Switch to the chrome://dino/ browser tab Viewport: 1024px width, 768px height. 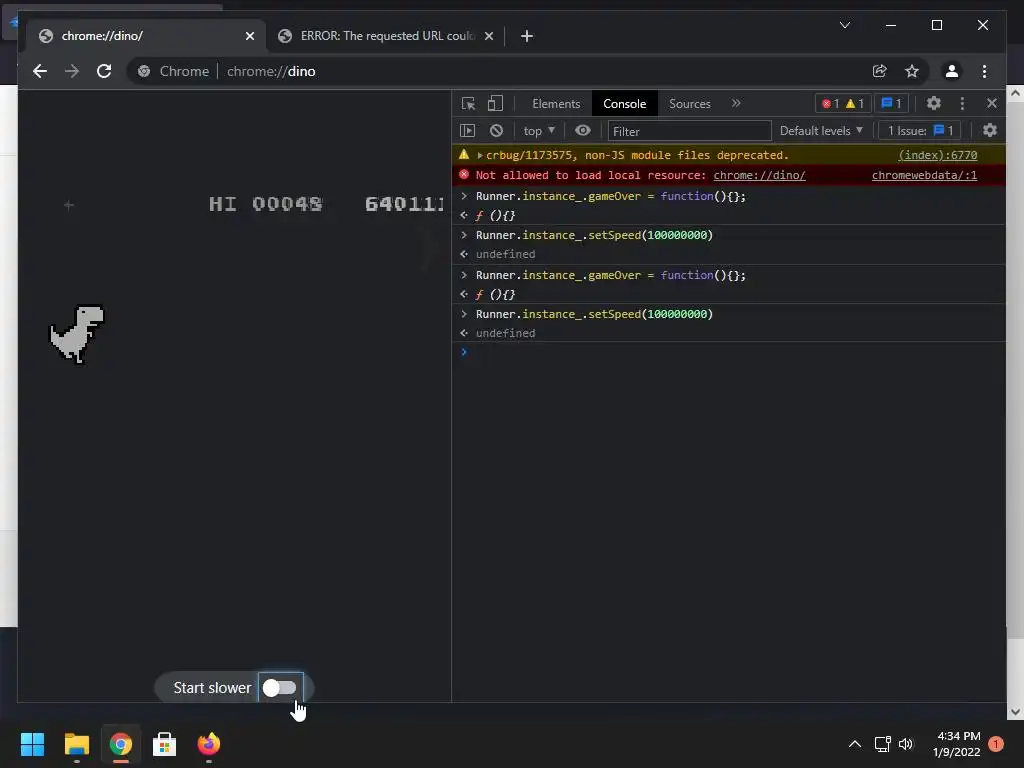click(x=146, y=36)
